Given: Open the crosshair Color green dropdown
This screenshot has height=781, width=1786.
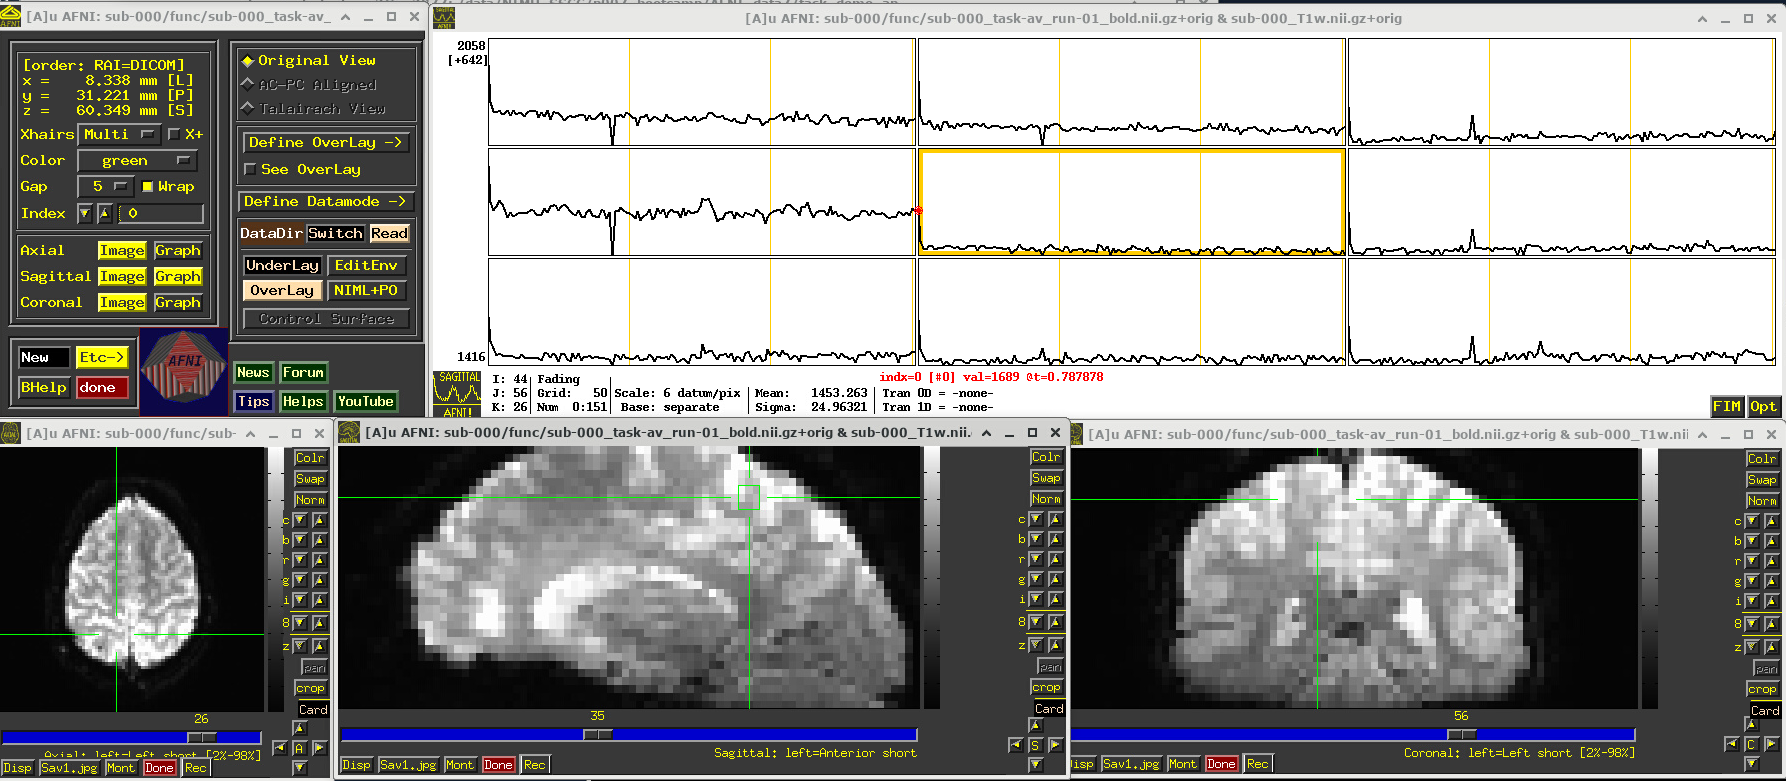Looking at the screenshot, I should 138,161.
